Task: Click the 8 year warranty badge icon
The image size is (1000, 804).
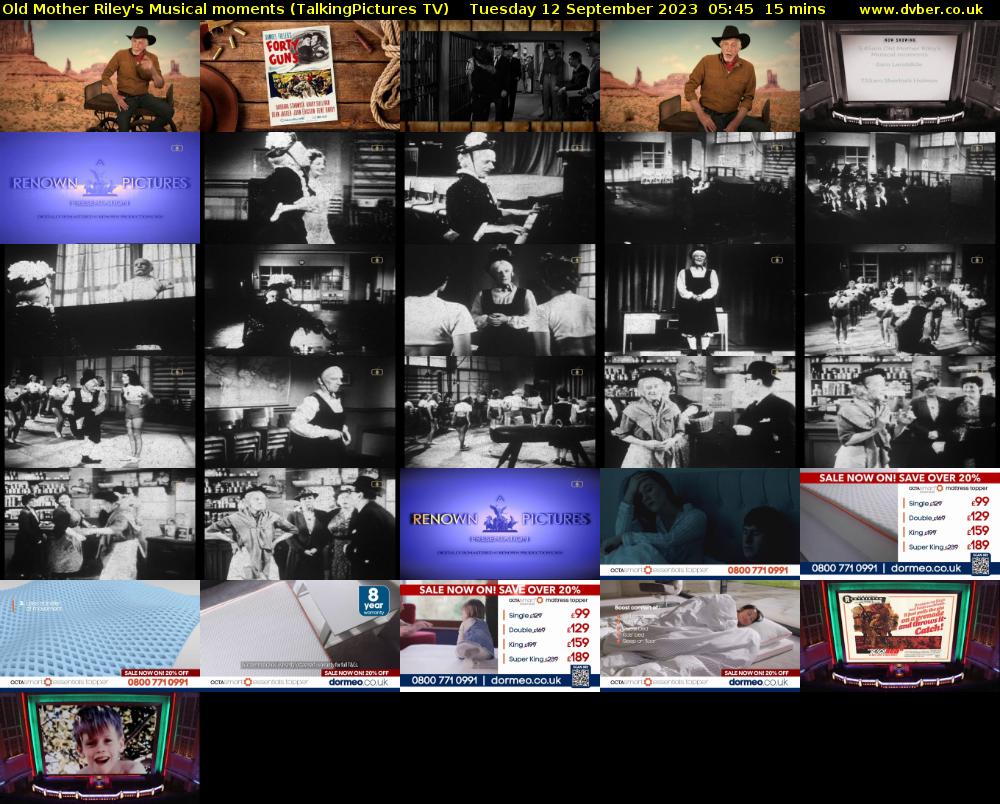Action: [374, 601]
